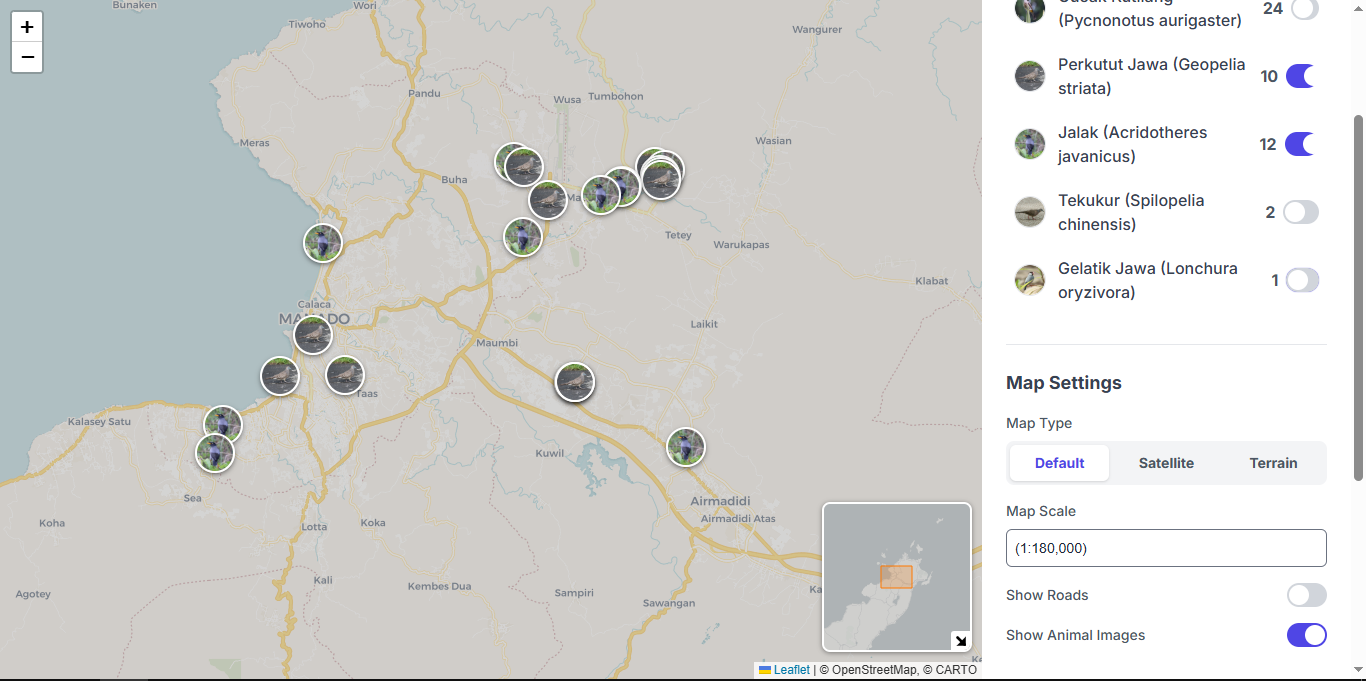Turn on the Show Roads switch

click(x=1306, y=595)
